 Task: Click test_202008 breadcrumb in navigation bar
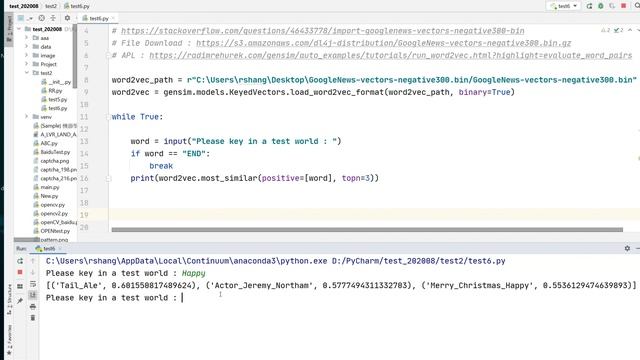click(24, 6)
